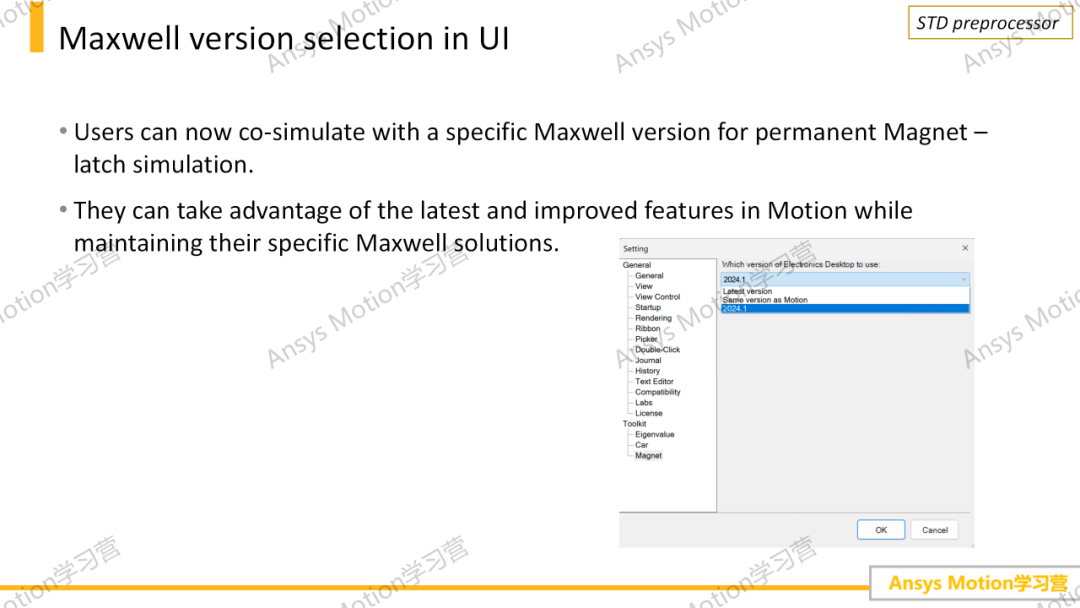Viewport: 1080px width, 608px height.
Task: Open Compatibility settings in the tree
Action: click(x=658, y=392)
